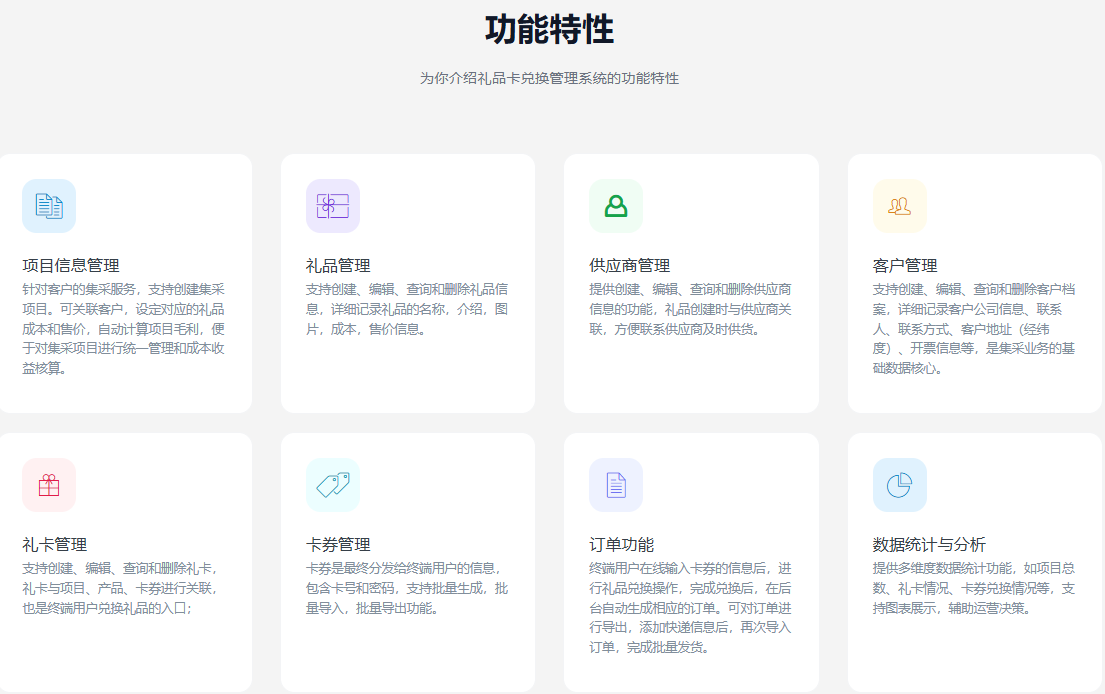
Task: Click description starting 支持创建、编辑、查询和删除客户档案
Action: (974, 328)
